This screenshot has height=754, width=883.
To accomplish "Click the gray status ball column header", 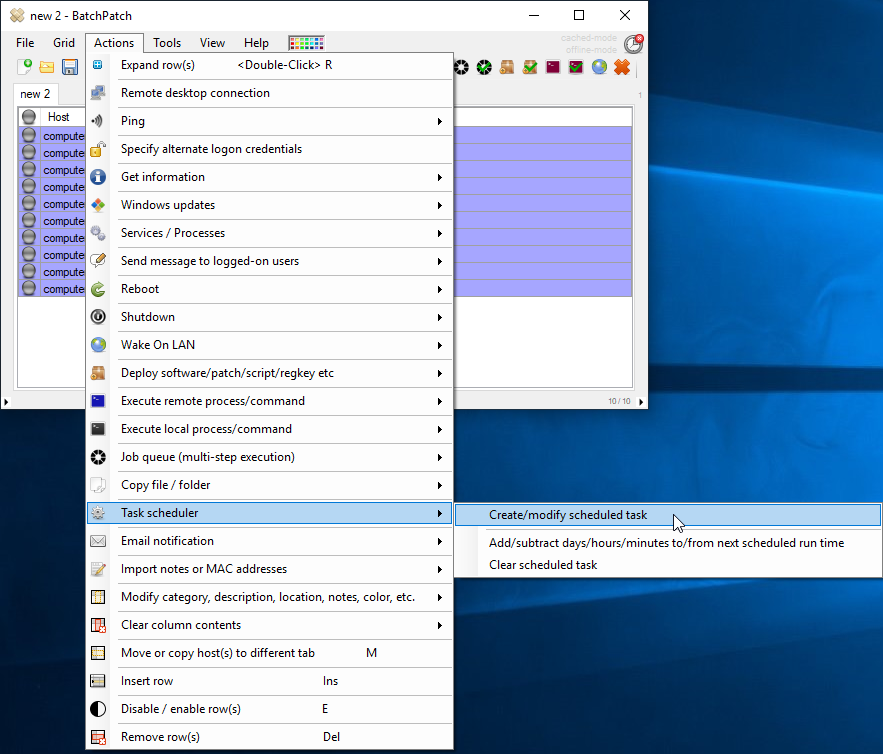I will (x=29, y=117).
